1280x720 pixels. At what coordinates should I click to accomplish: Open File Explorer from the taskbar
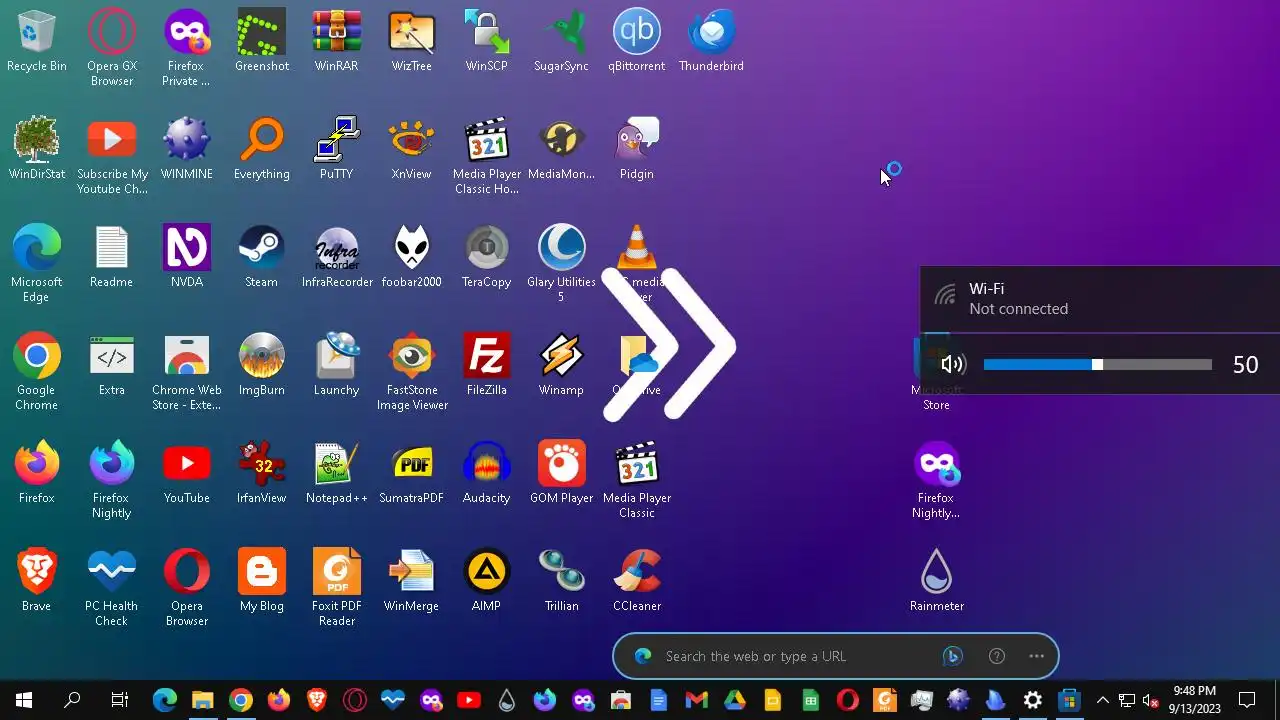click(203, 700)
